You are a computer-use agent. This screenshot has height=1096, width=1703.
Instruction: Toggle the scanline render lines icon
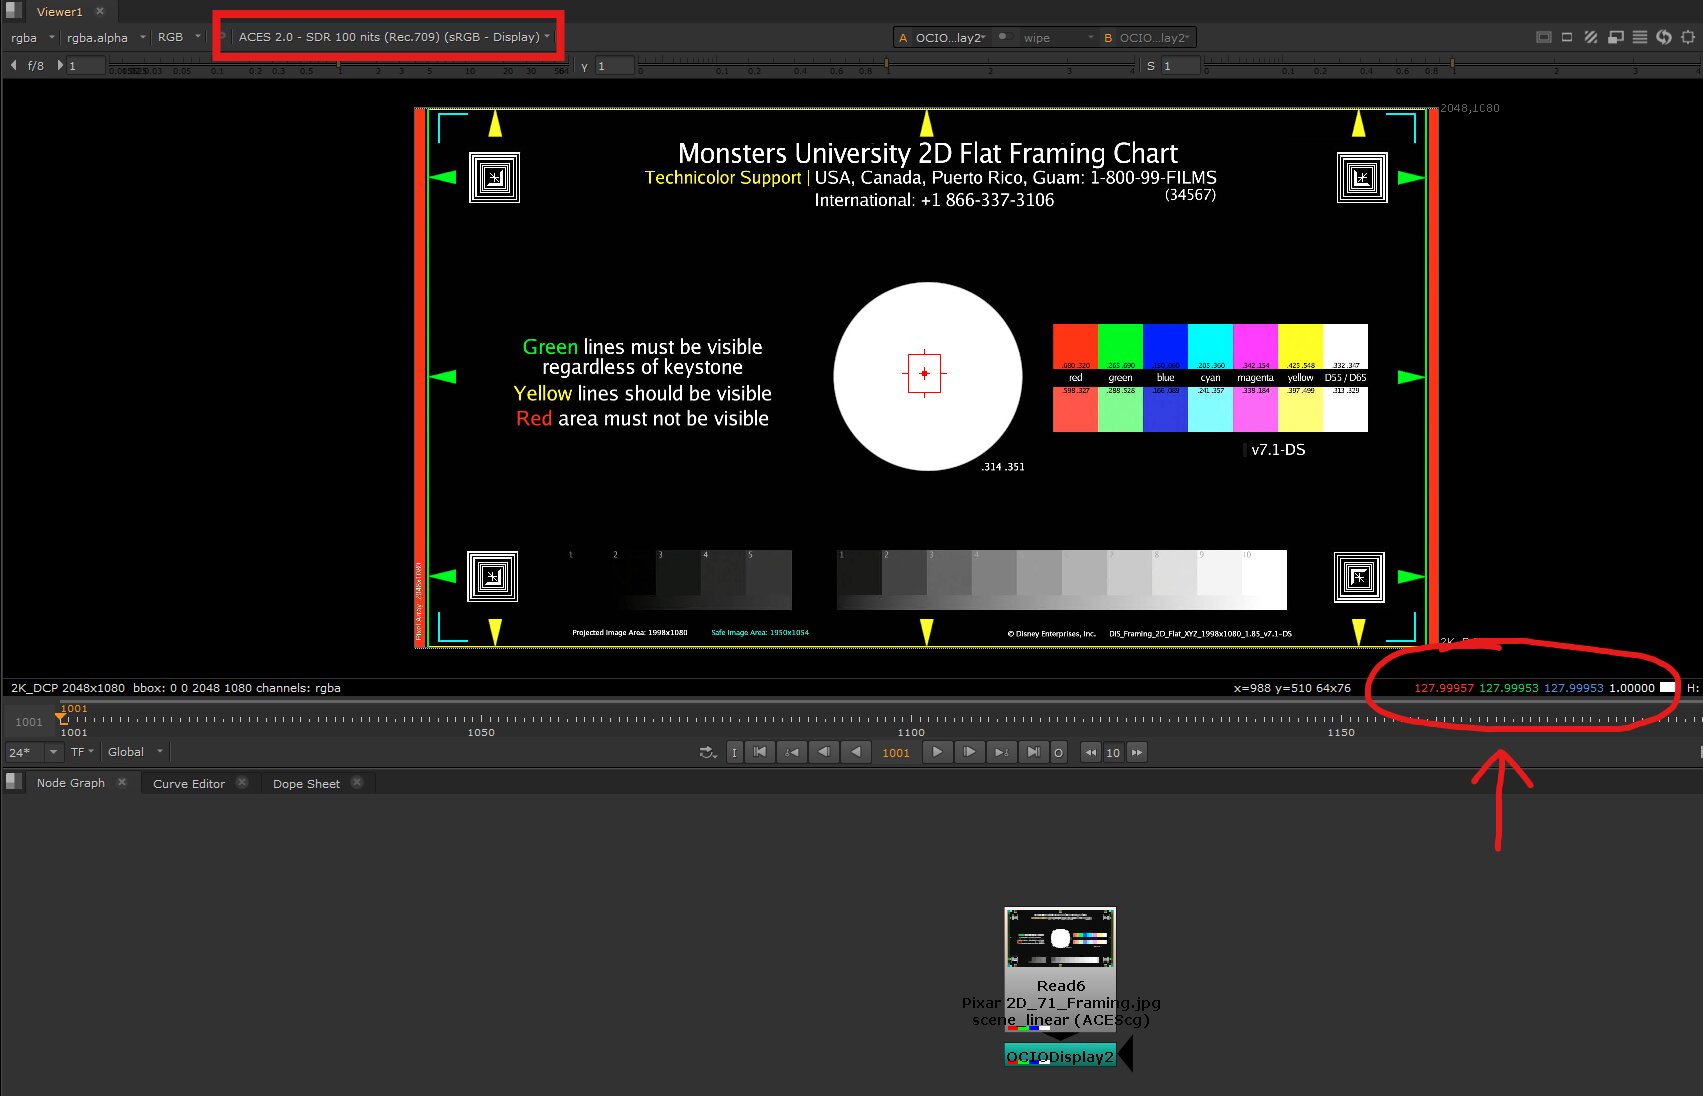tap(1640, 37)
